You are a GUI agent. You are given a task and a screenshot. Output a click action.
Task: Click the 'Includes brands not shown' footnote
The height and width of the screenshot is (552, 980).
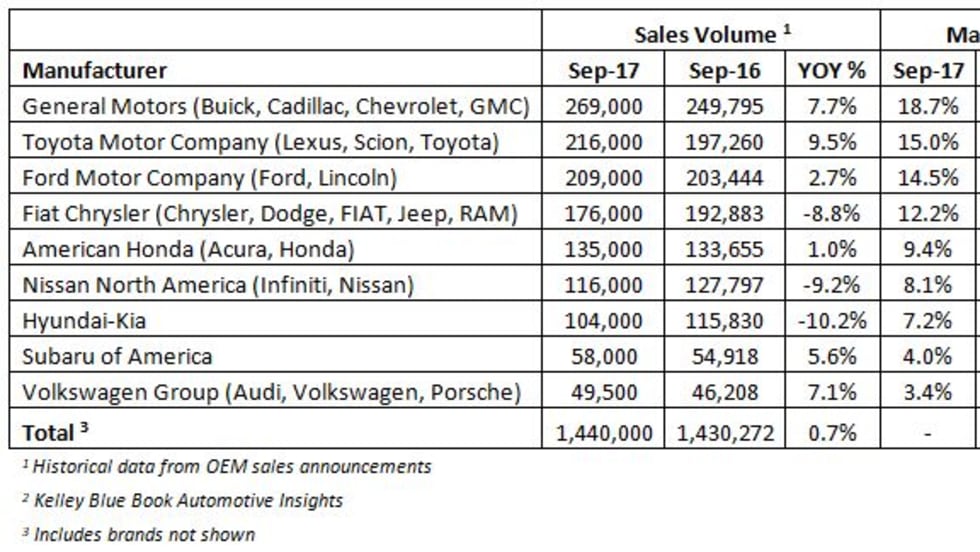pos(138,534)
